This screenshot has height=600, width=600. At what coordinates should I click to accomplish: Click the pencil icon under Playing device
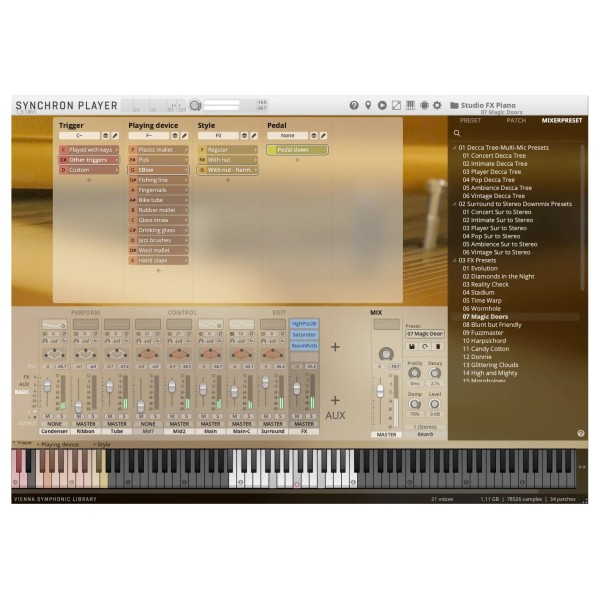[x=184, y=135]
